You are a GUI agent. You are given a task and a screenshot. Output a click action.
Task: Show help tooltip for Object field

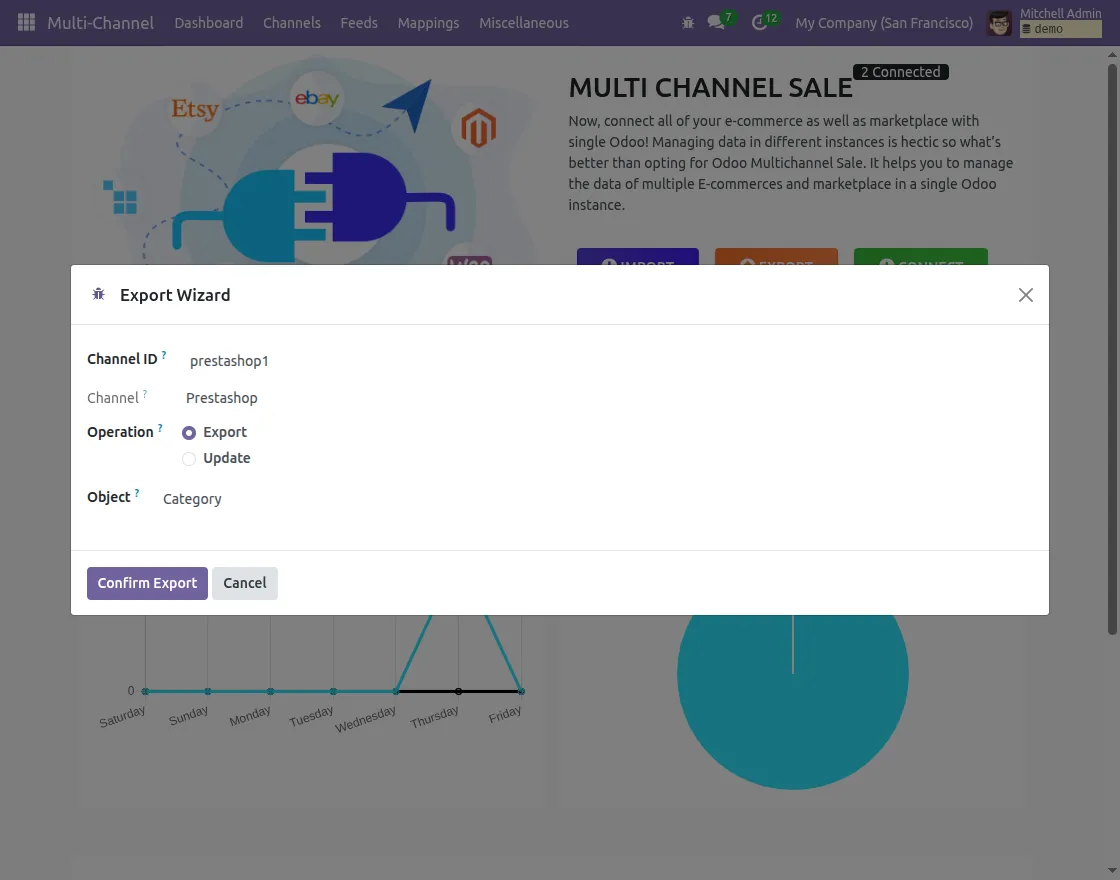coord(136,493)
